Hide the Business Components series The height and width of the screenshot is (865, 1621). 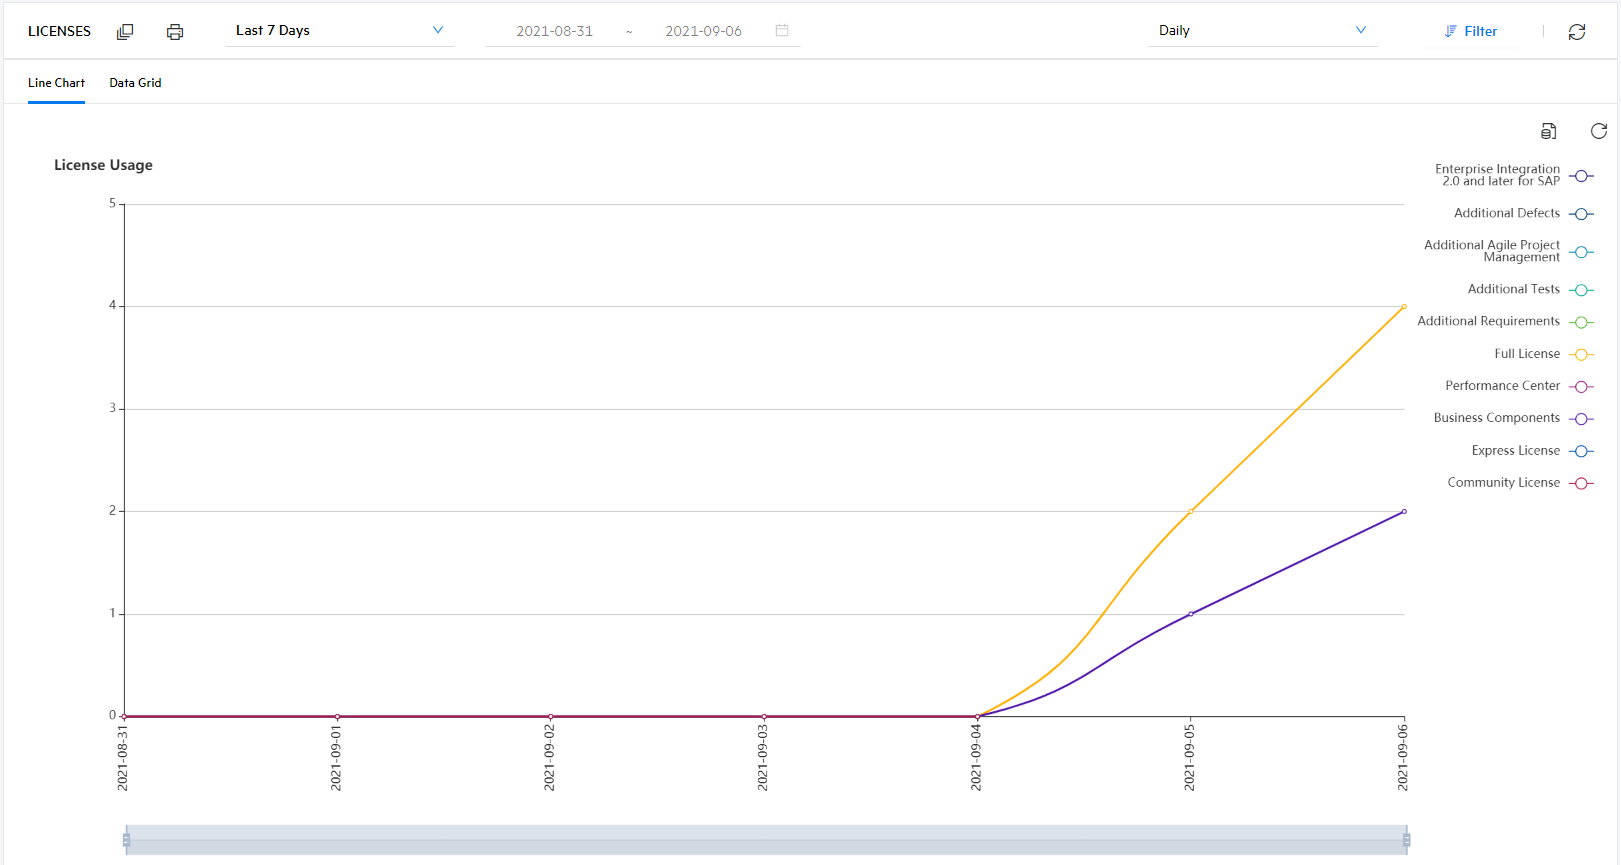click(1496, 418)
